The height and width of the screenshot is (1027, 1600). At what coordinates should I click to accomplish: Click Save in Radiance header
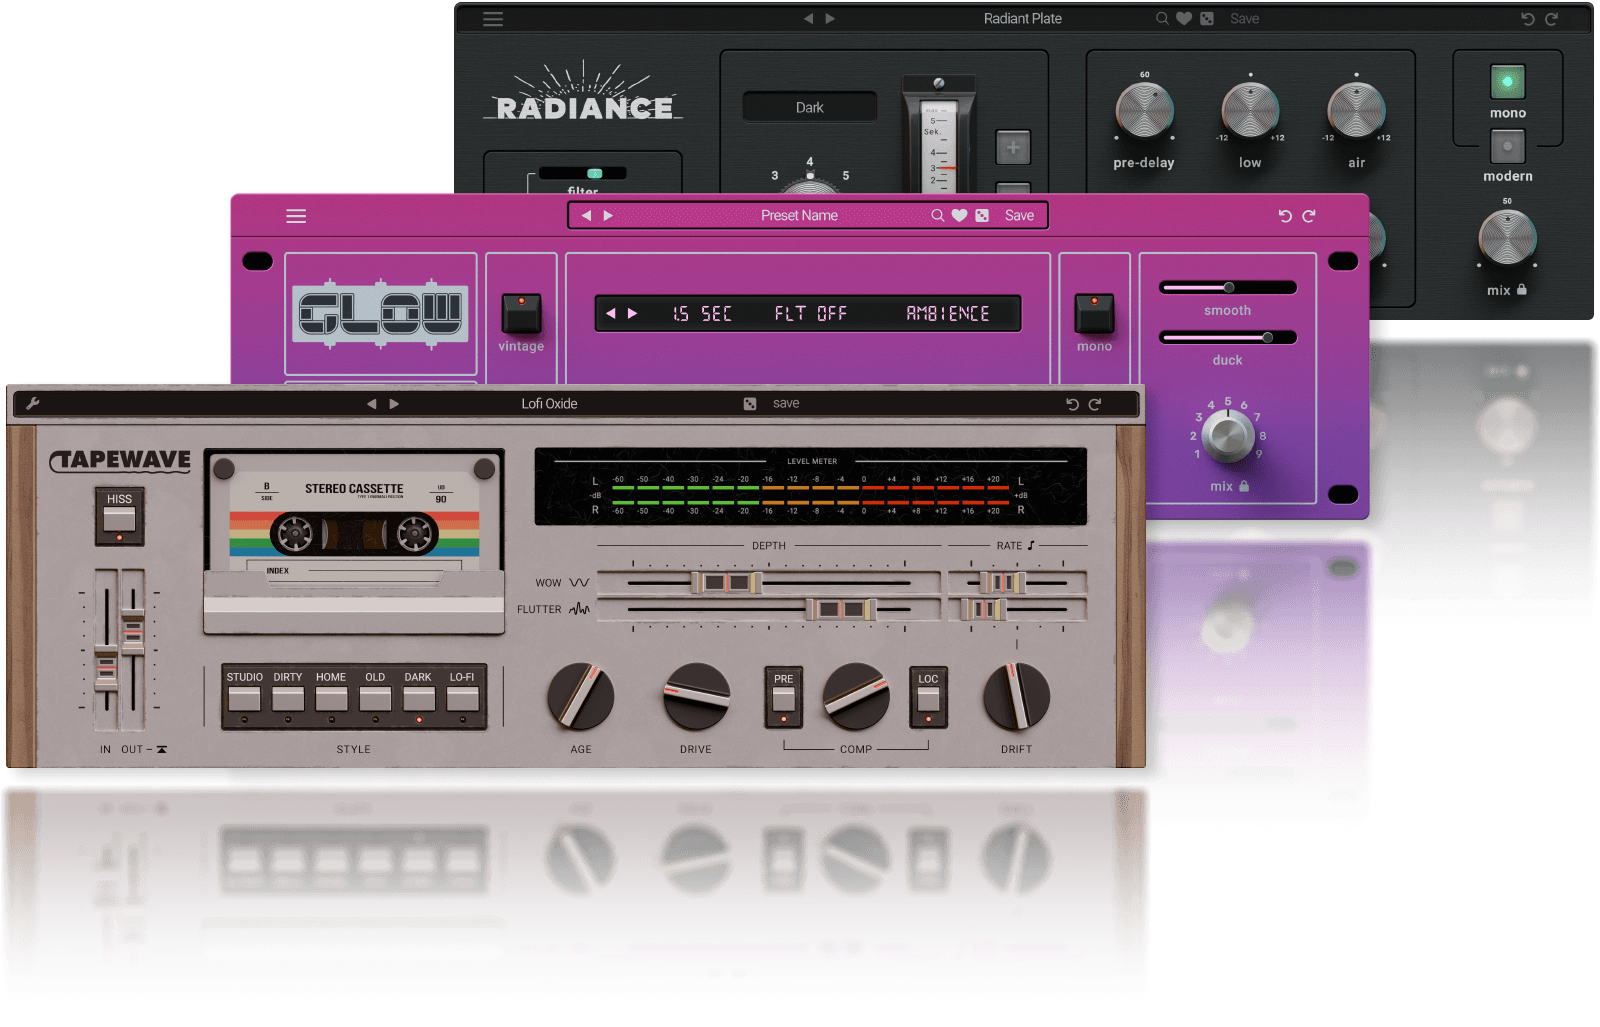click(x=1244, y=19)
